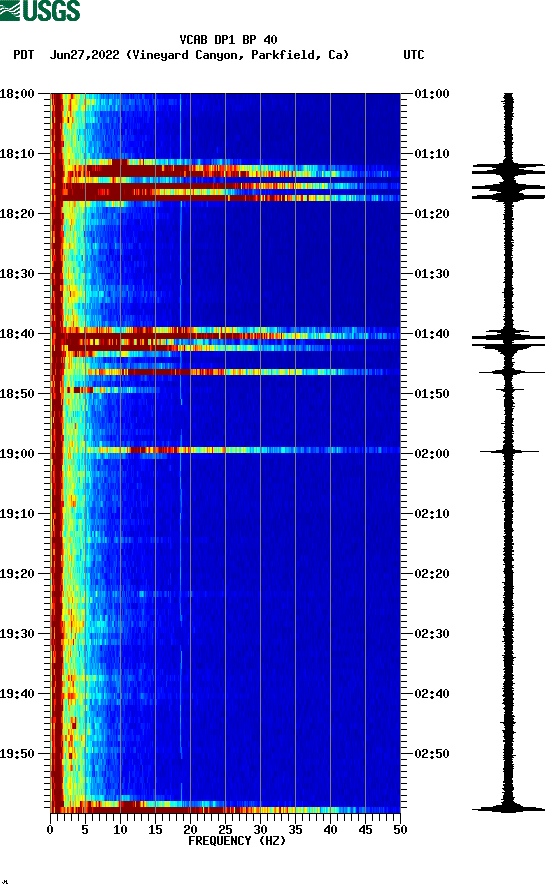Click the '15' Hz frequency axis label
Screen dimensions: 552x893
coord(155,830)
